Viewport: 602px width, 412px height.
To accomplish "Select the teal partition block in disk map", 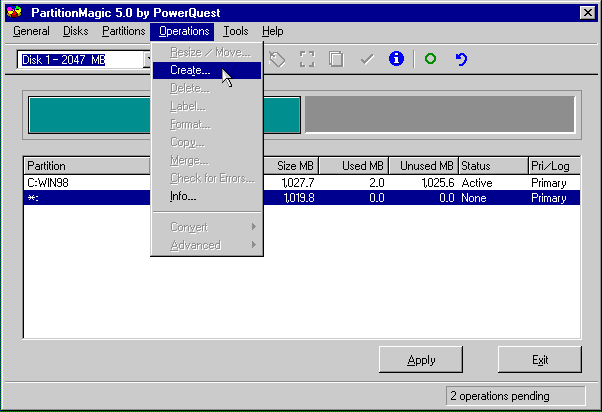I will click(90, 115).
